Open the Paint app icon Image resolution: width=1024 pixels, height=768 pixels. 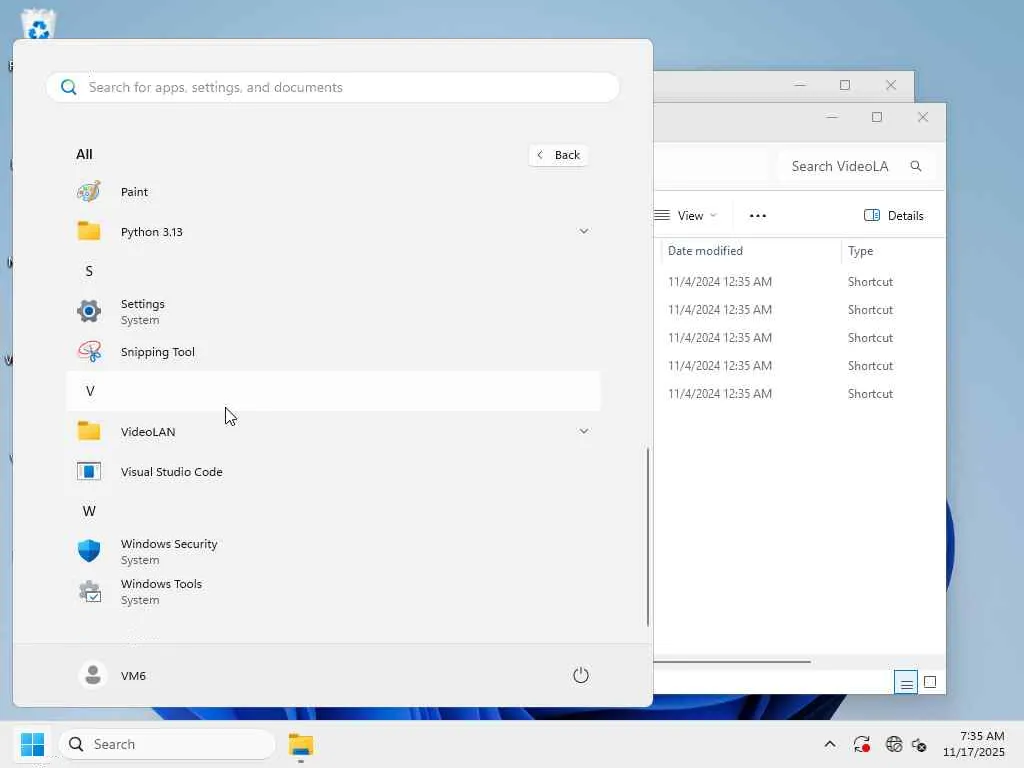point(89,191)
